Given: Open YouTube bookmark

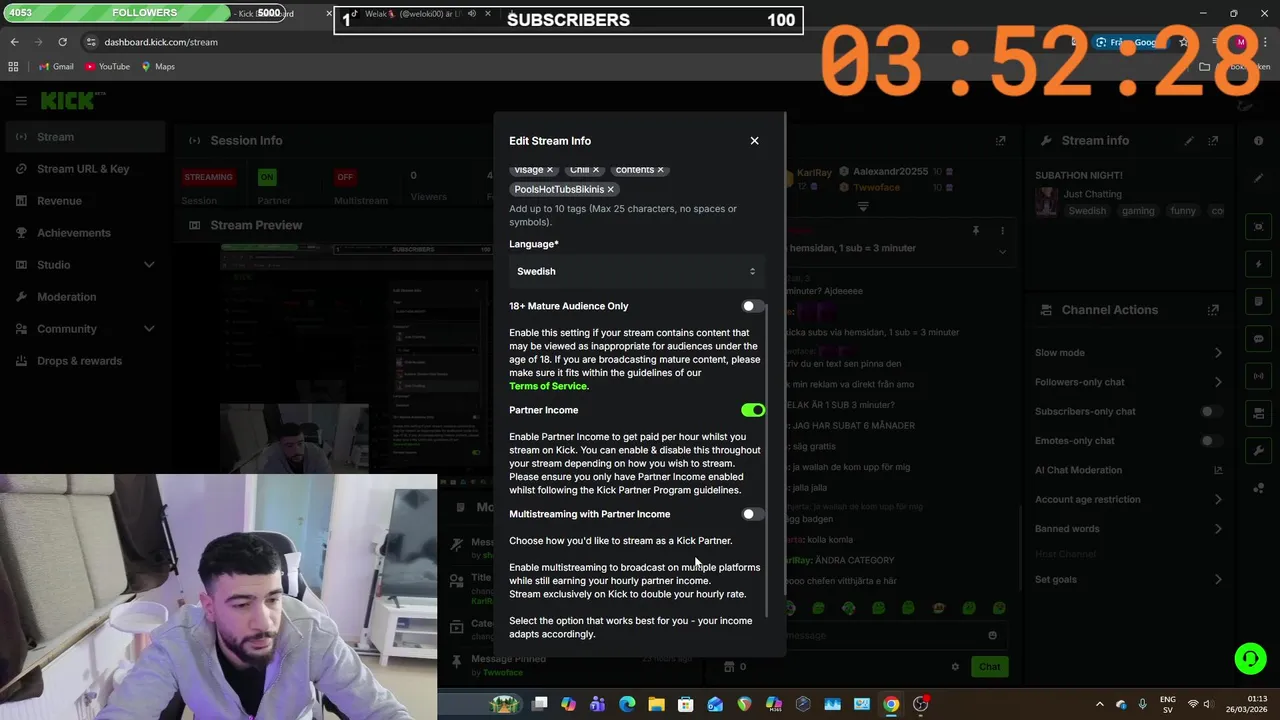Looking at the screenshot, I should [107, 66].
